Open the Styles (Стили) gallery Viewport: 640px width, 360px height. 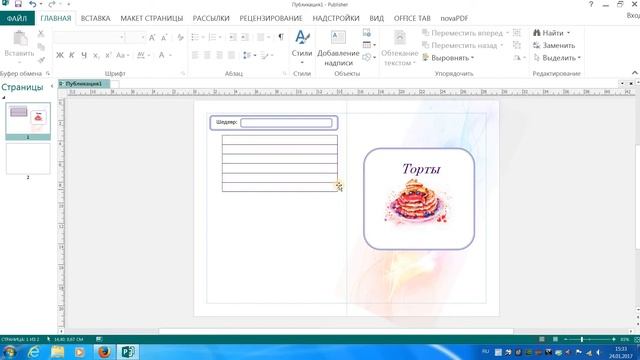(x=302, y=47)
